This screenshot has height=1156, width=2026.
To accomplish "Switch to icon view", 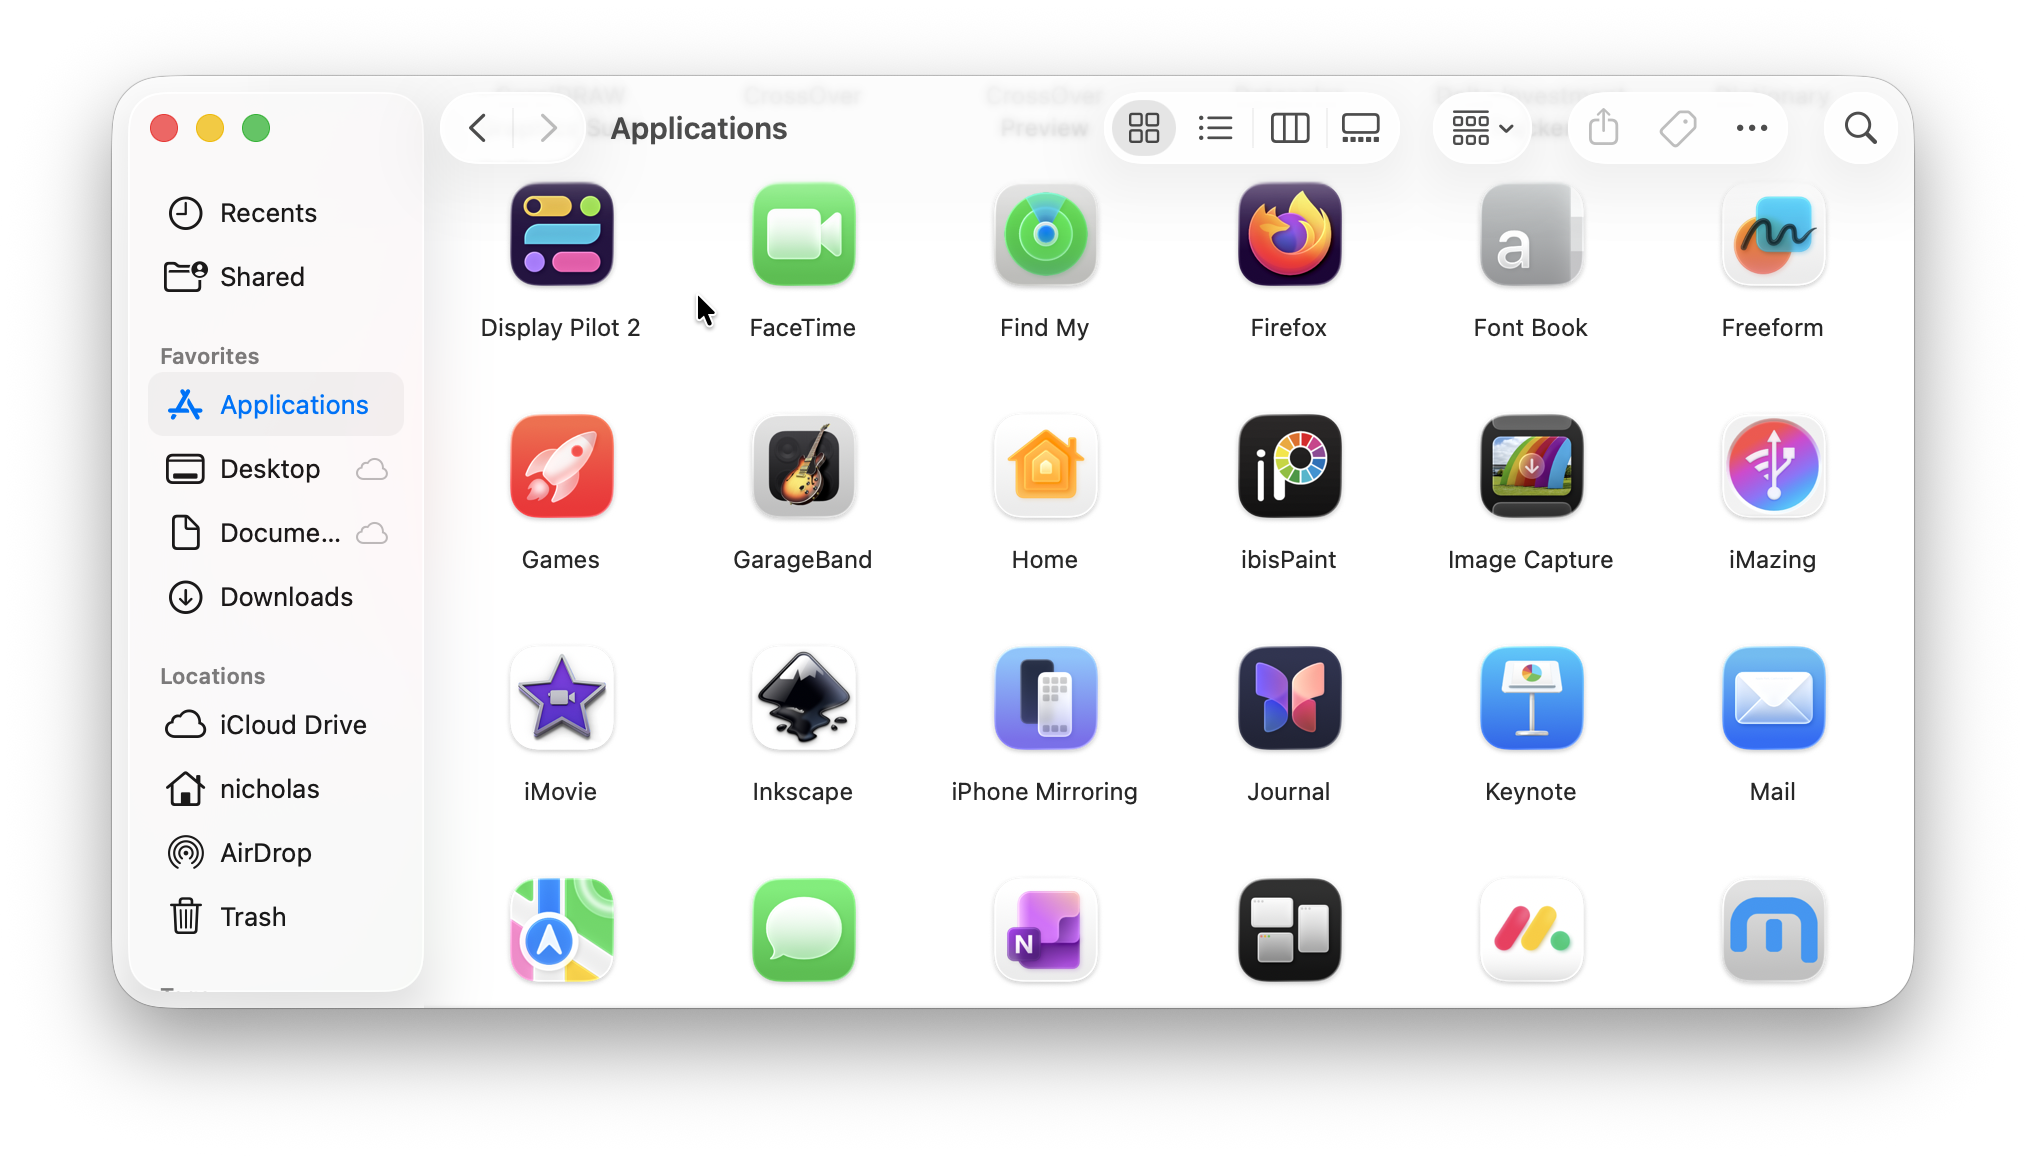I will tap(1143, 128).
